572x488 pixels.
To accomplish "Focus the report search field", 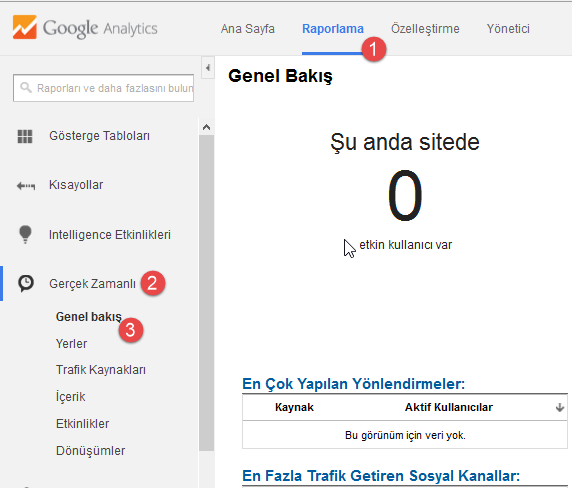I will [x=104, y=88].
